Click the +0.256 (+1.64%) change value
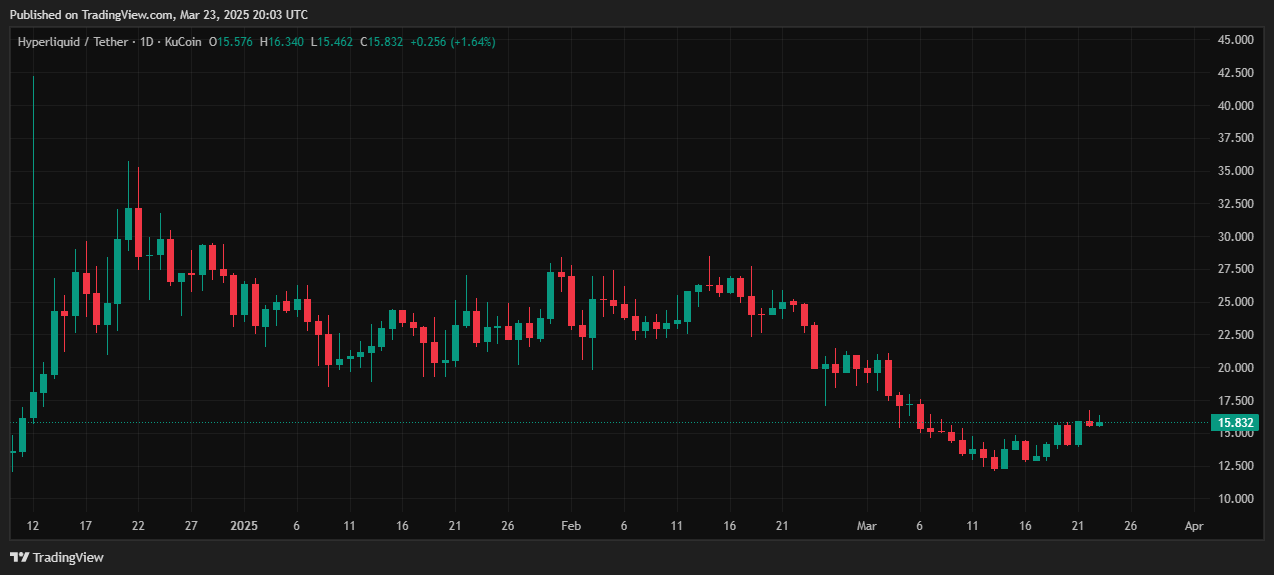The image size is (1274, 575). (453, 42)
